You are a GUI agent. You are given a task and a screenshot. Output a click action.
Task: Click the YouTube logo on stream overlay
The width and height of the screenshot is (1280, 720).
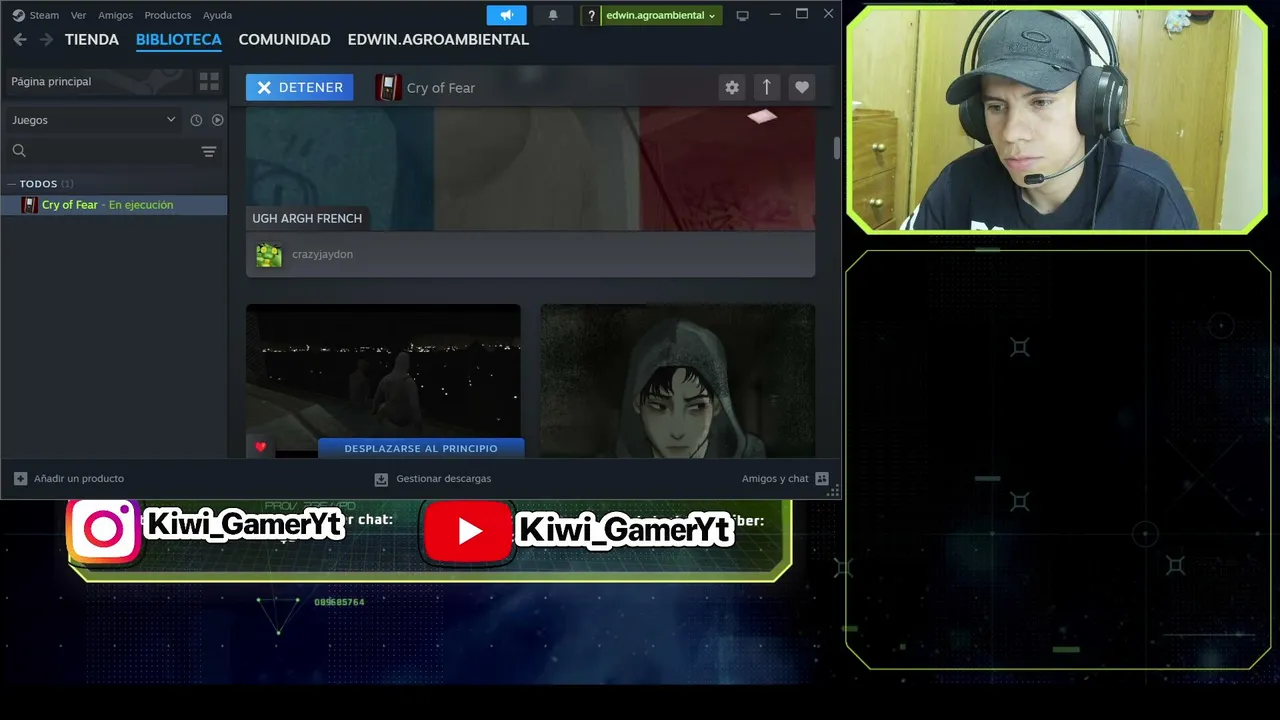point(468,531)
